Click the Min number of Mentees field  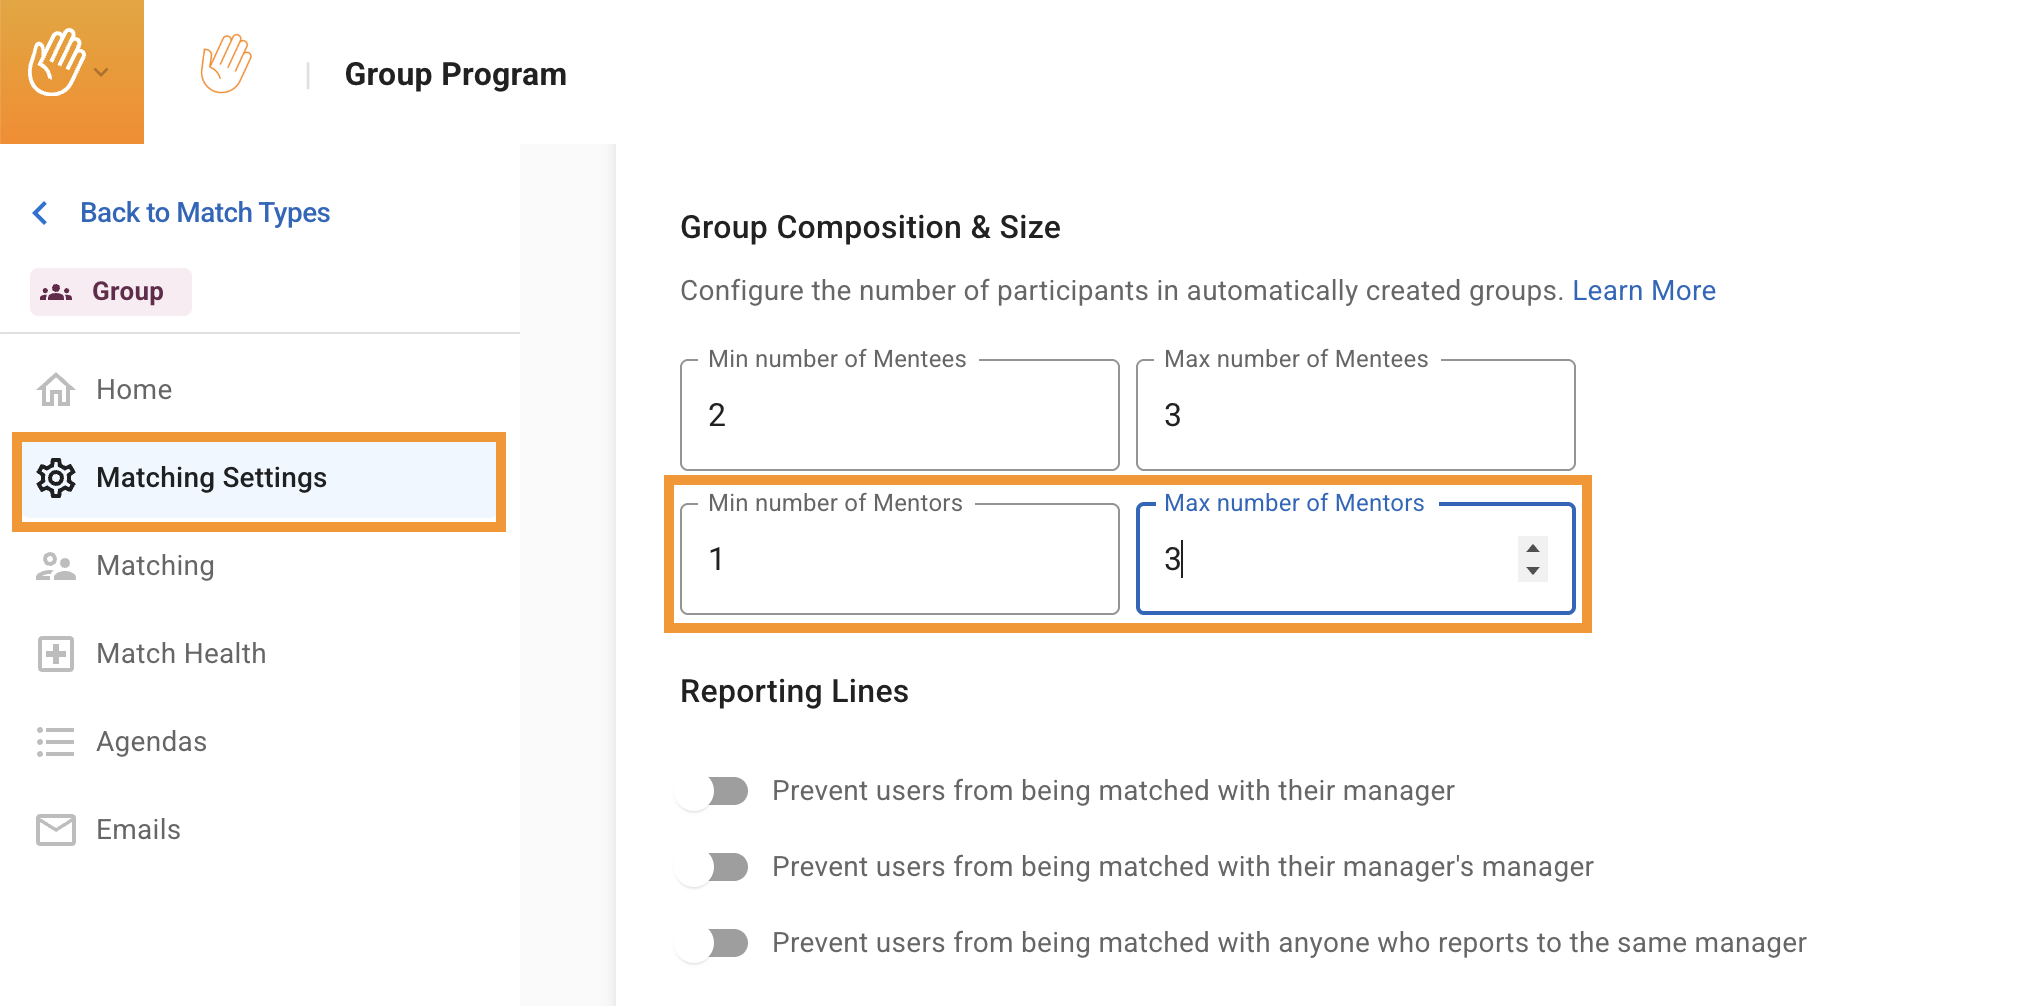coord(898,415)
